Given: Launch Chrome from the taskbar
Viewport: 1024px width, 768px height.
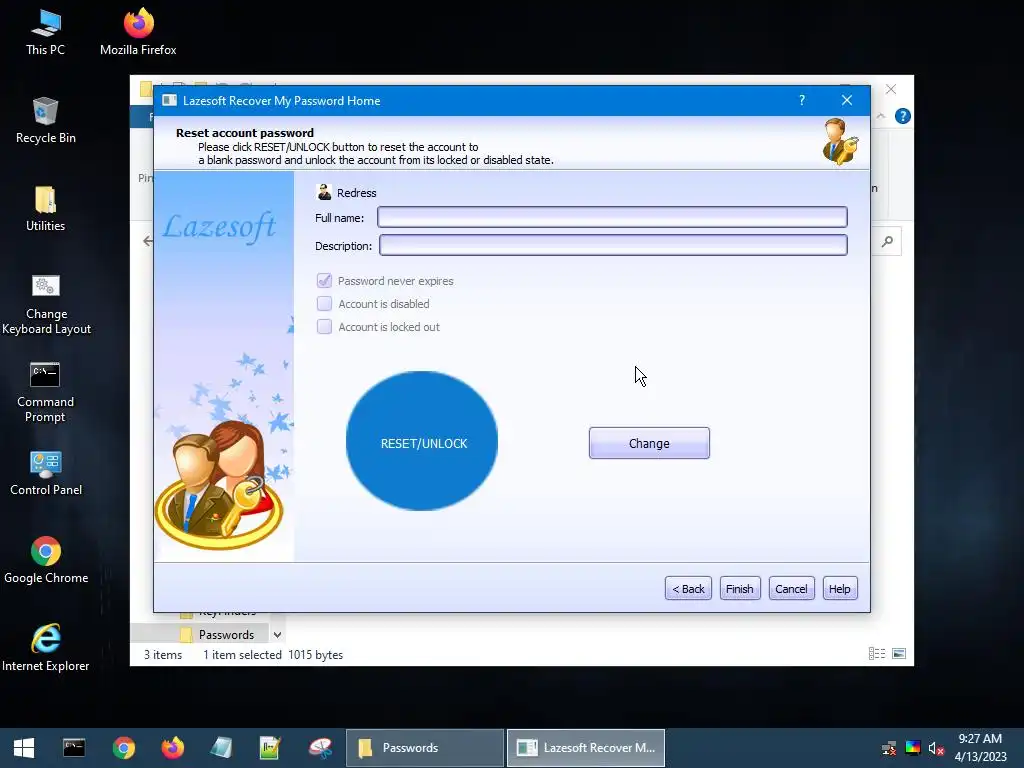Looking at the screenshot, I should (x=123, y=748).
